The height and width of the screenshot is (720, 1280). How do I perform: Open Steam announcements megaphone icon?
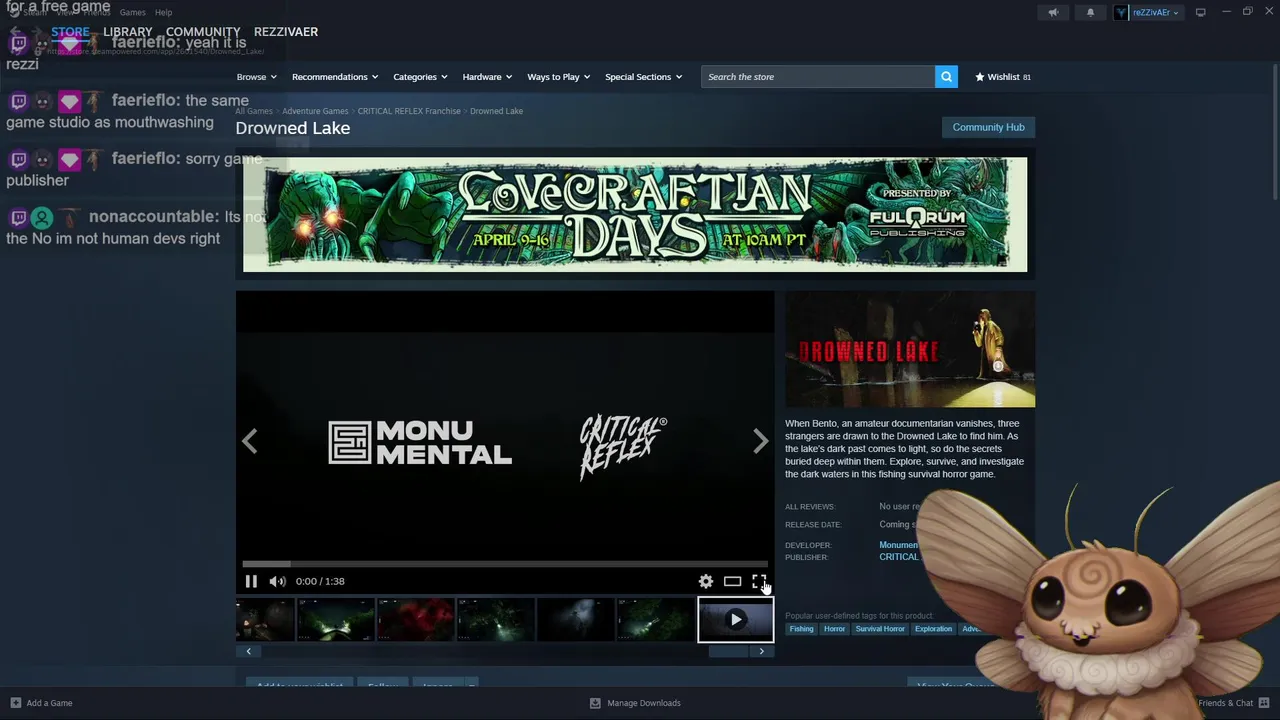coord(1053,12)
